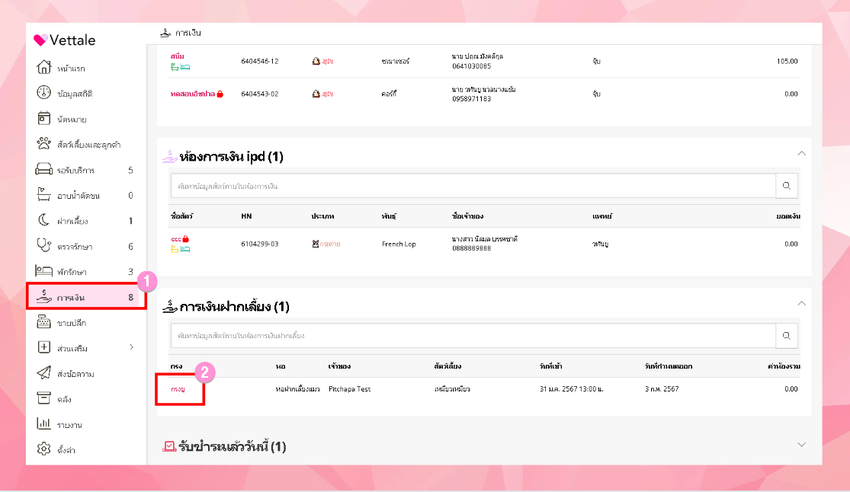Viewport: 850px width, 492px height.
Task: Open settings gear icon
Action: pyautogui.click(x=44, y=449)
